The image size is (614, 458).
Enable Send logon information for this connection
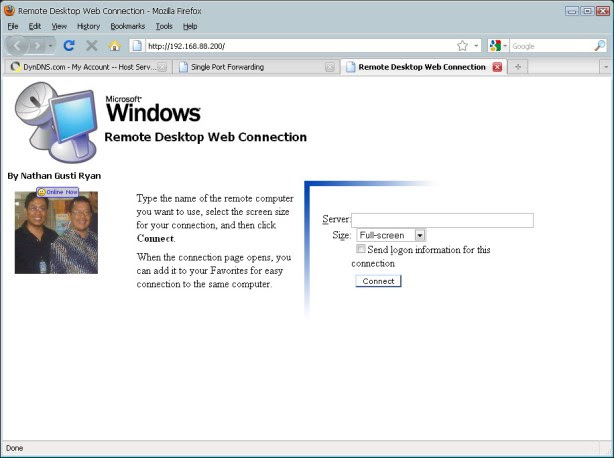pyautogui.click(x=361, y=249)
